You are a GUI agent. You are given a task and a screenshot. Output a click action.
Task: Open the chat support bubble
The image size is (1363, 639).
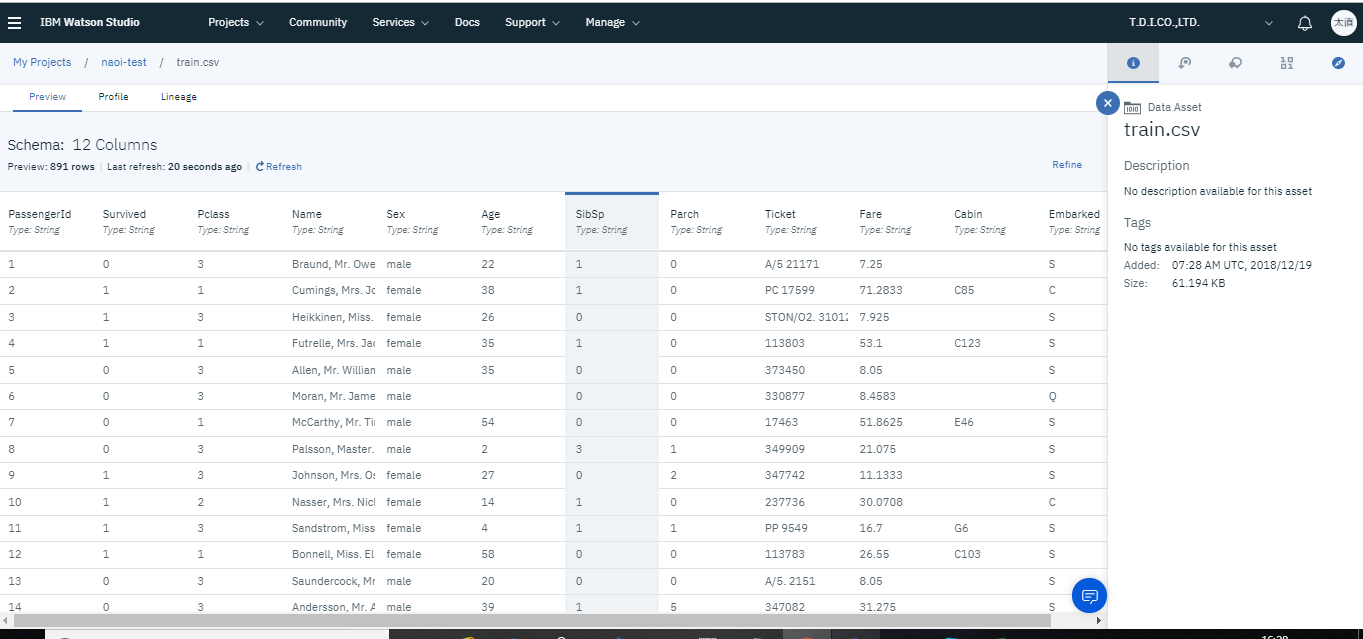point(1088,596)
